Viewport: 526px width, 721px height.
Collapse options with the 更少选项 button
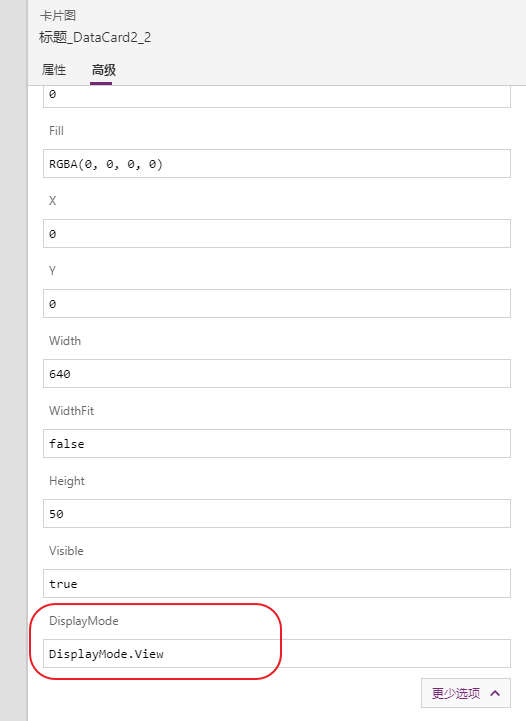(466, 693)
